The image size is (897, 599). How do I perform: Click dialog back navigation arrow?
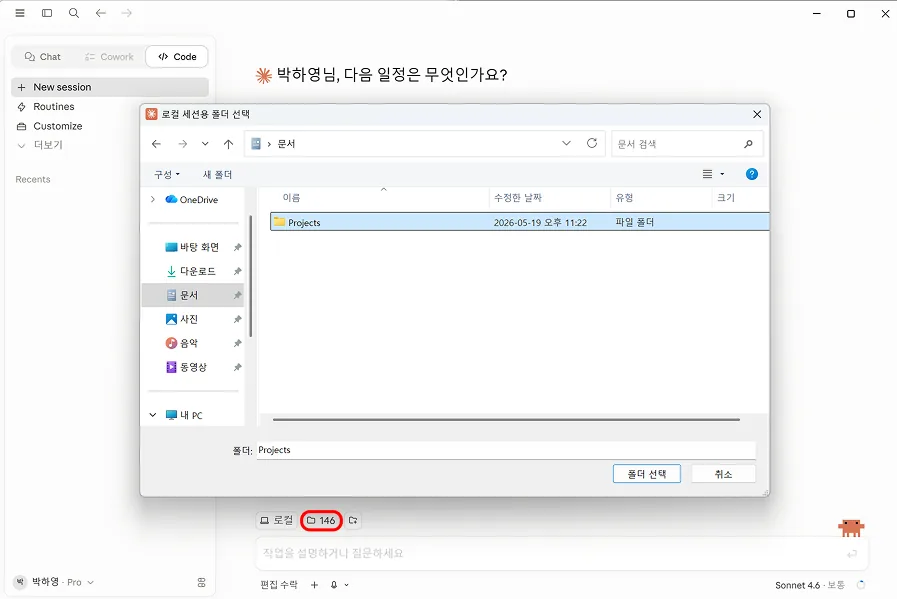pyautogui.click(x=156, y=144)
